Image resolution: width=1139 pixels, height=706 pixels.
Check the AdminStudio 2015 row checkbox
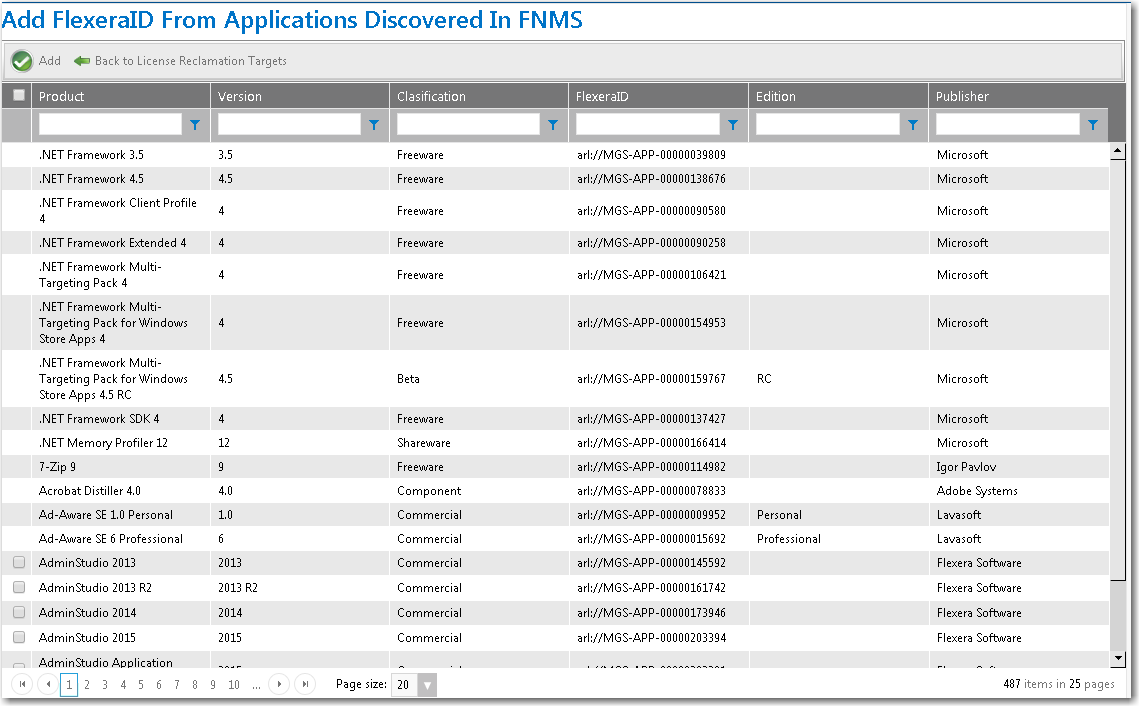[x=17, y=637]
